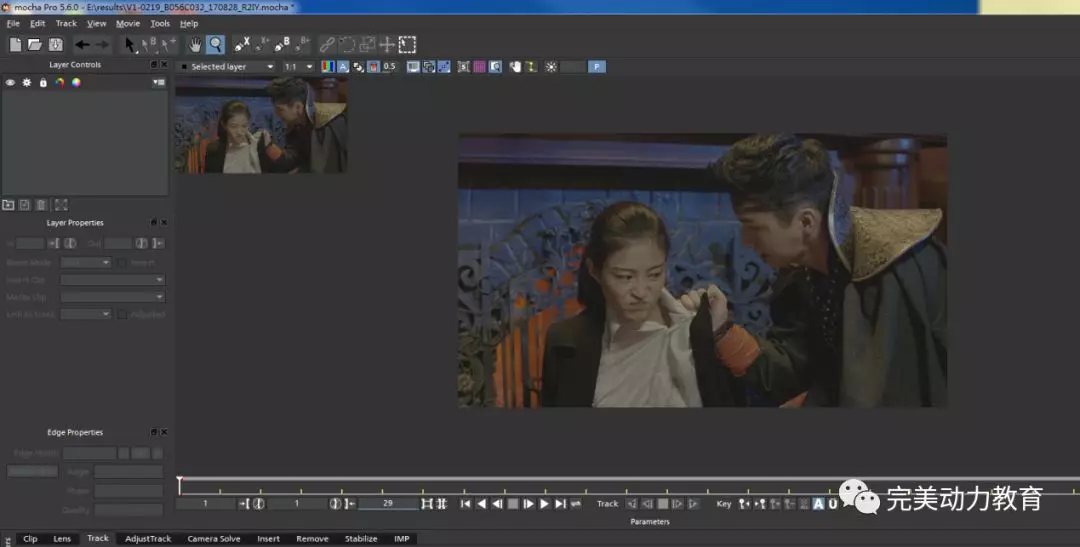
Task: Choose the Create Bezier-Spline layer pen tool
Action: 282,45
